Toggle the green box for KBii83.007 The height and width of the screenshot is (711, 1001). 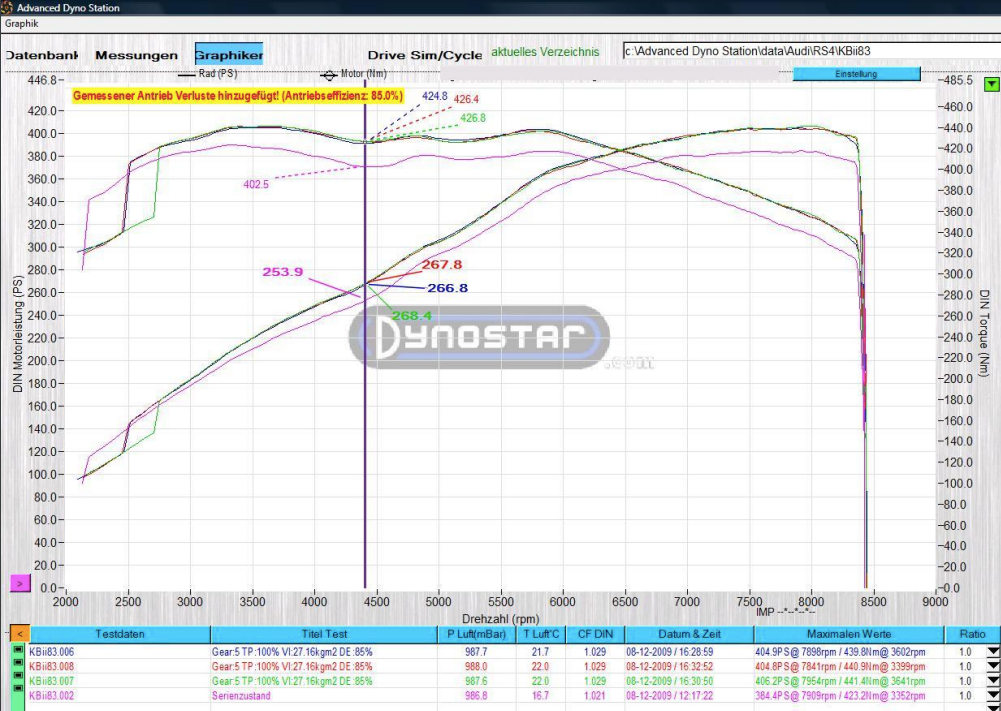coord(17,680)
